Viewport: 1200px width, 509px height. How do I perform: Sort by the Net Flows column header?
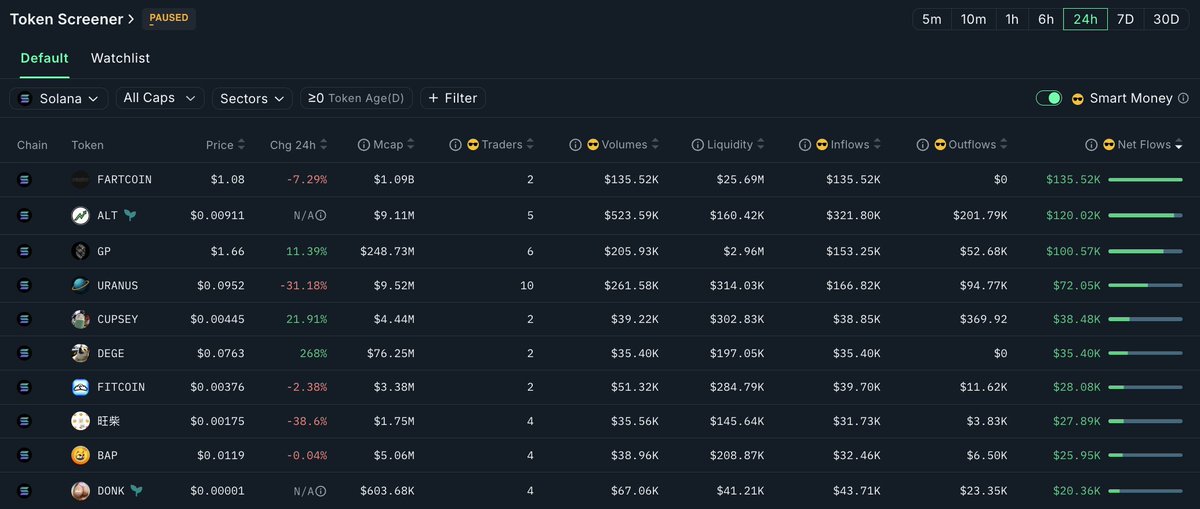[1137, 145]
